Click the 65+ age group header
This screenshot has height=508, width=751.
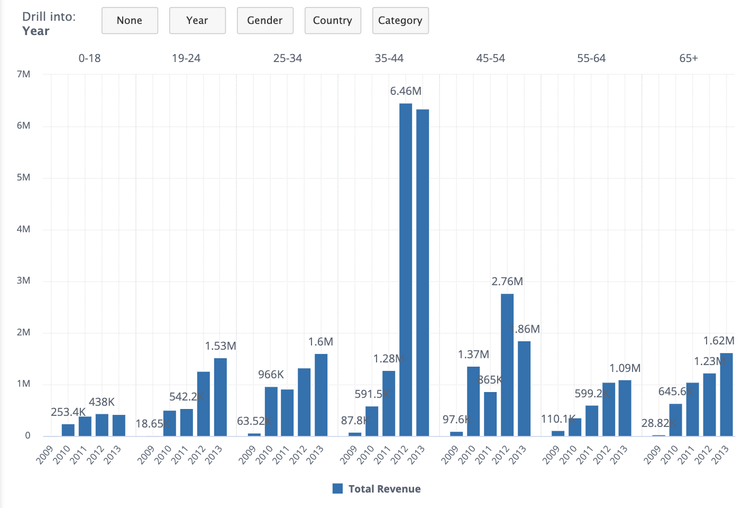tap(688, 59)
